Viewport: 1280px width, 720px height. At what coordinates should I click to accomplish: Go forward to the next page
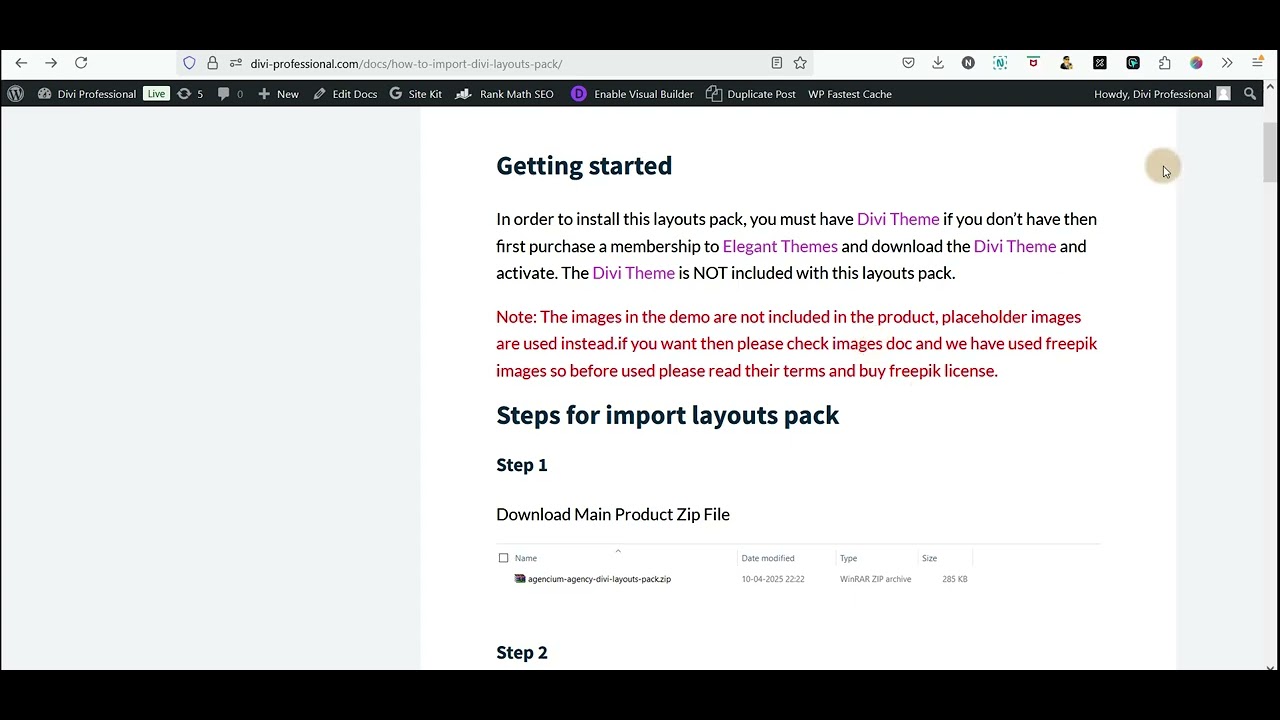tap(51, 63)
